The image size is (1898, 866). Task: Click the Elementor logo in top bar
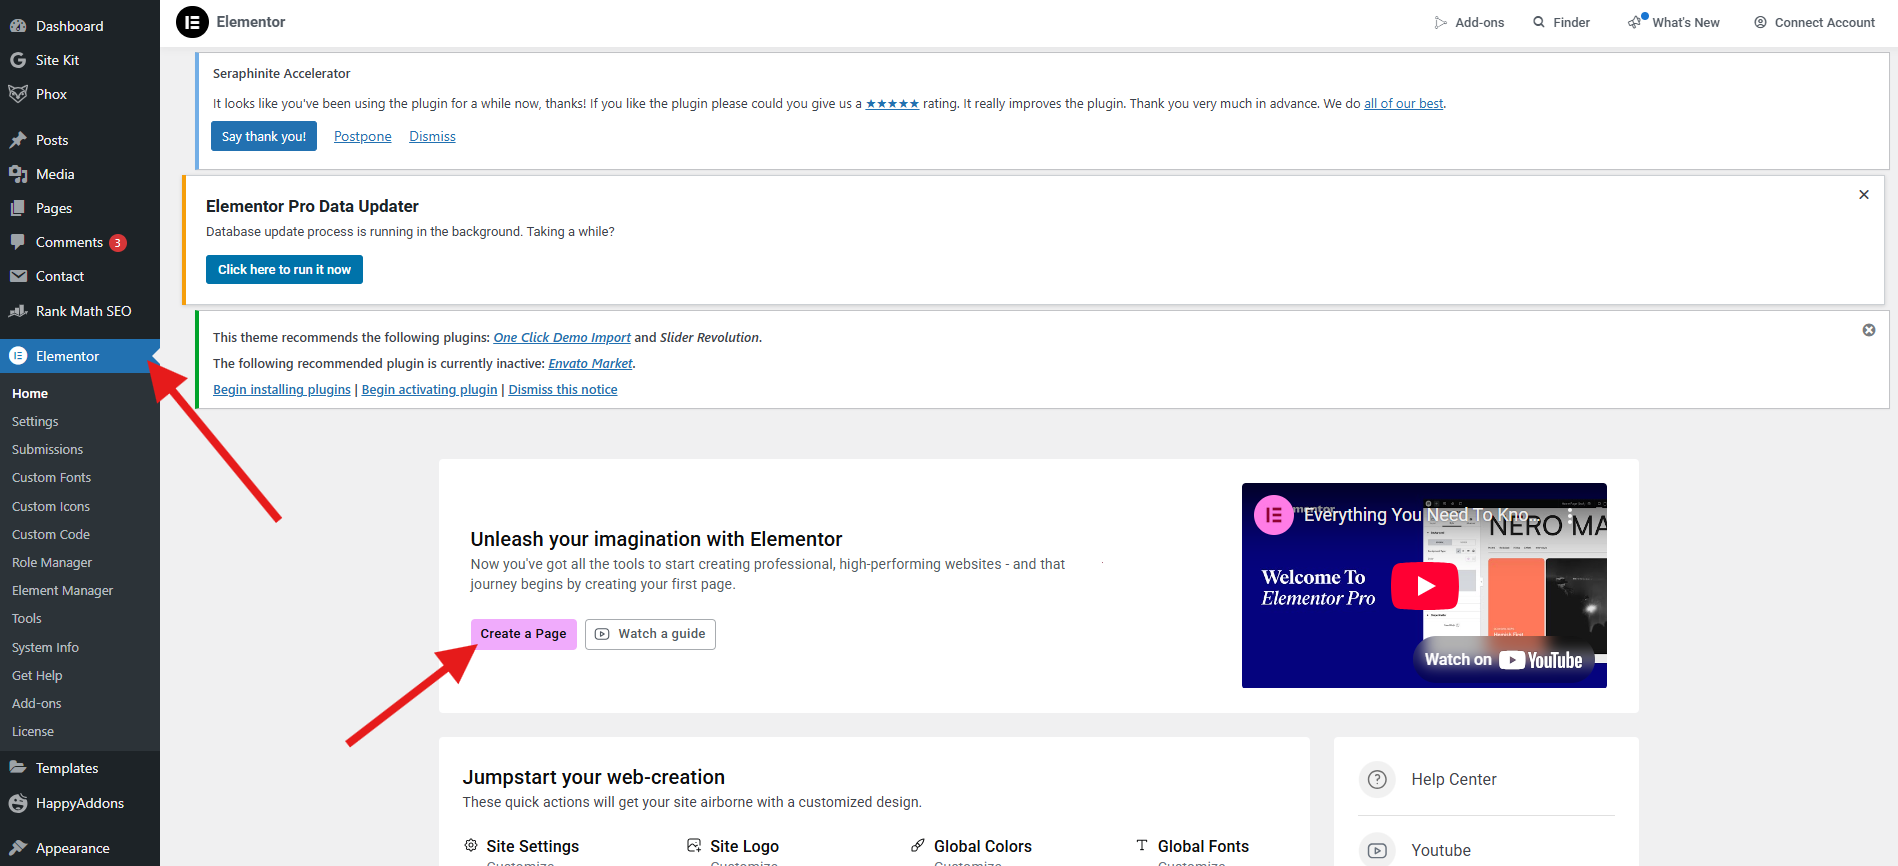[x=192, y=22]
